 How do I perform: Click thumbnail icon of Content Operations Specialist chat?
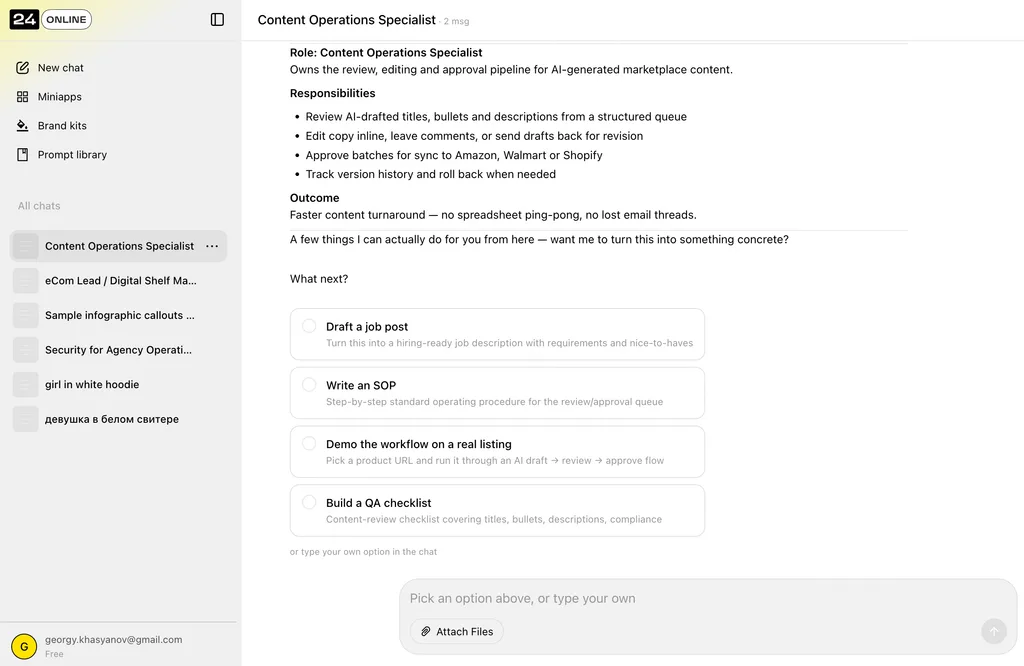click(x=25, y=246)
